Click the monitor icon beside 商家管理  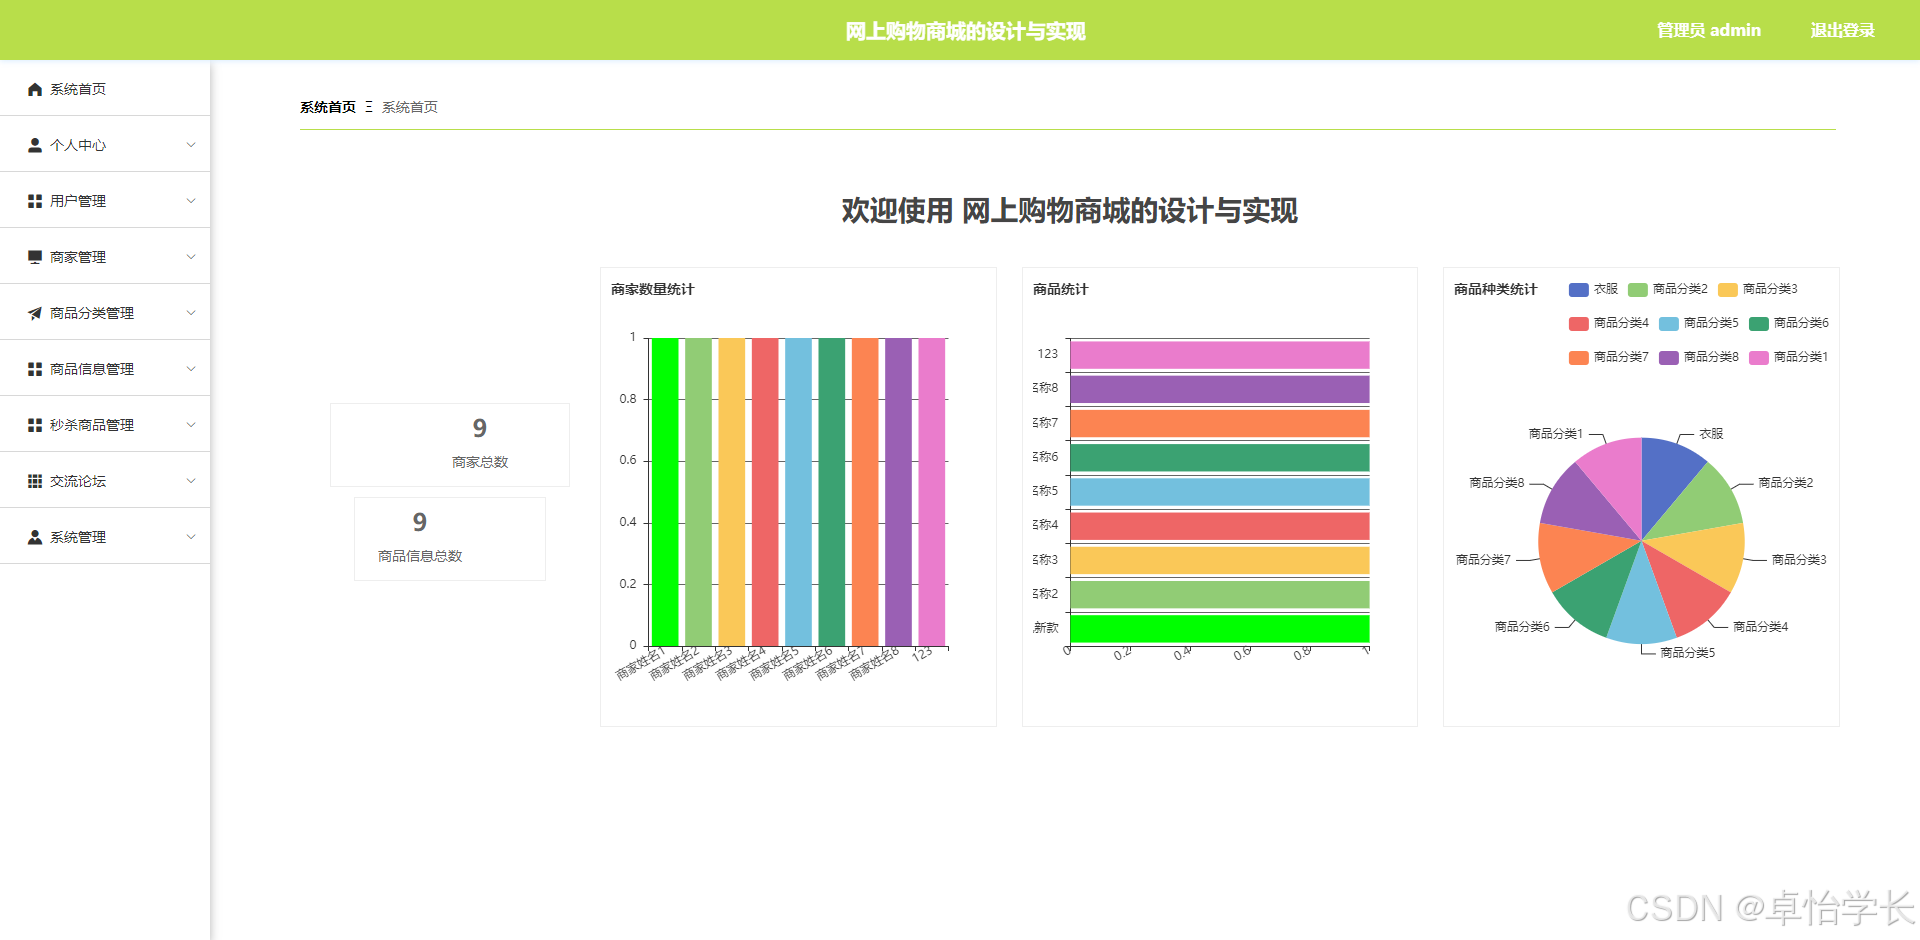tap(35, 257)
